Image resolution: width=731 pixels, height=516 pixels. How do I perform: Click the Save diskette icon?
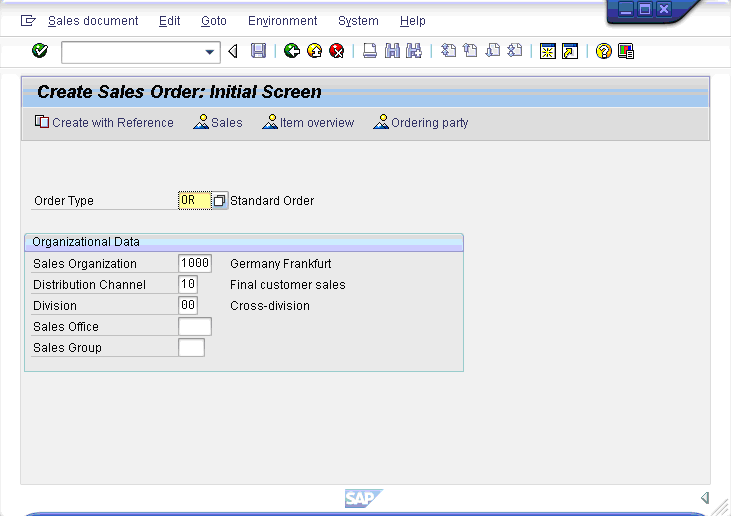(x=259, y=51)
